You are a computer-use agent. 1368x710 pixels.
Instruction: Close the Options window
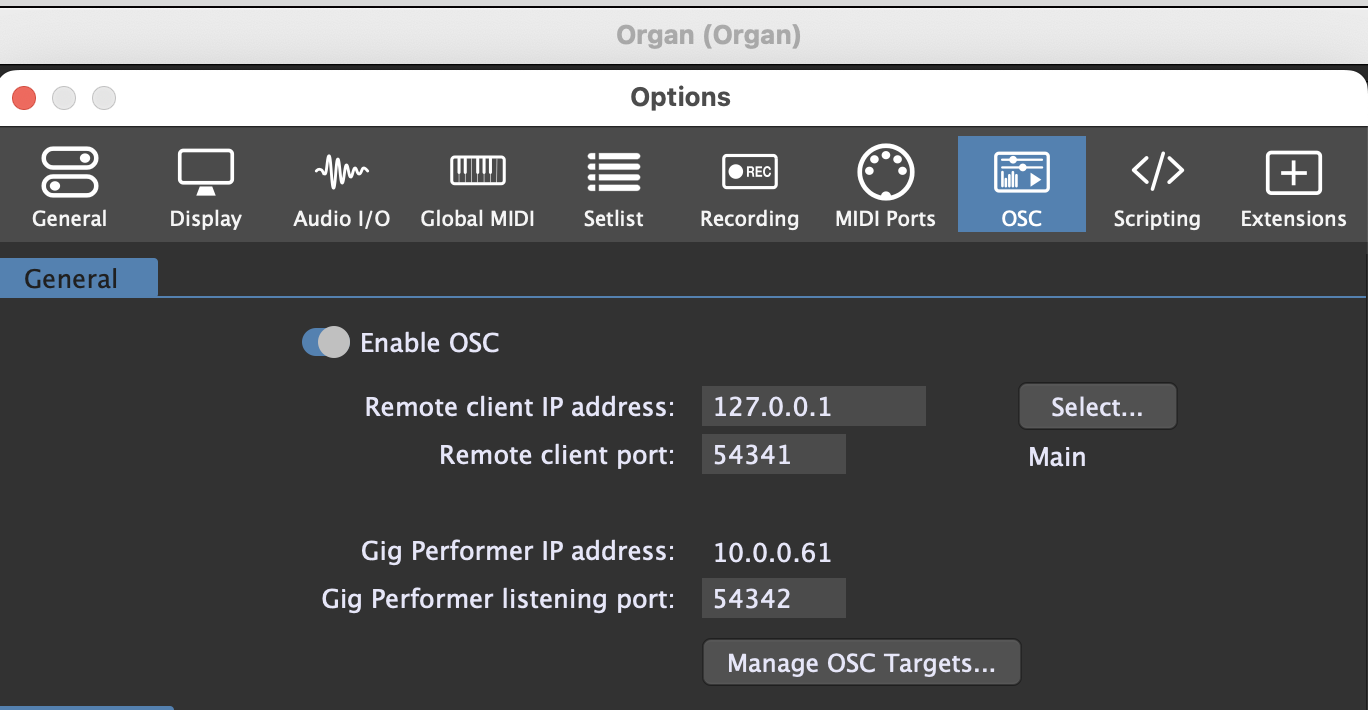24,98
